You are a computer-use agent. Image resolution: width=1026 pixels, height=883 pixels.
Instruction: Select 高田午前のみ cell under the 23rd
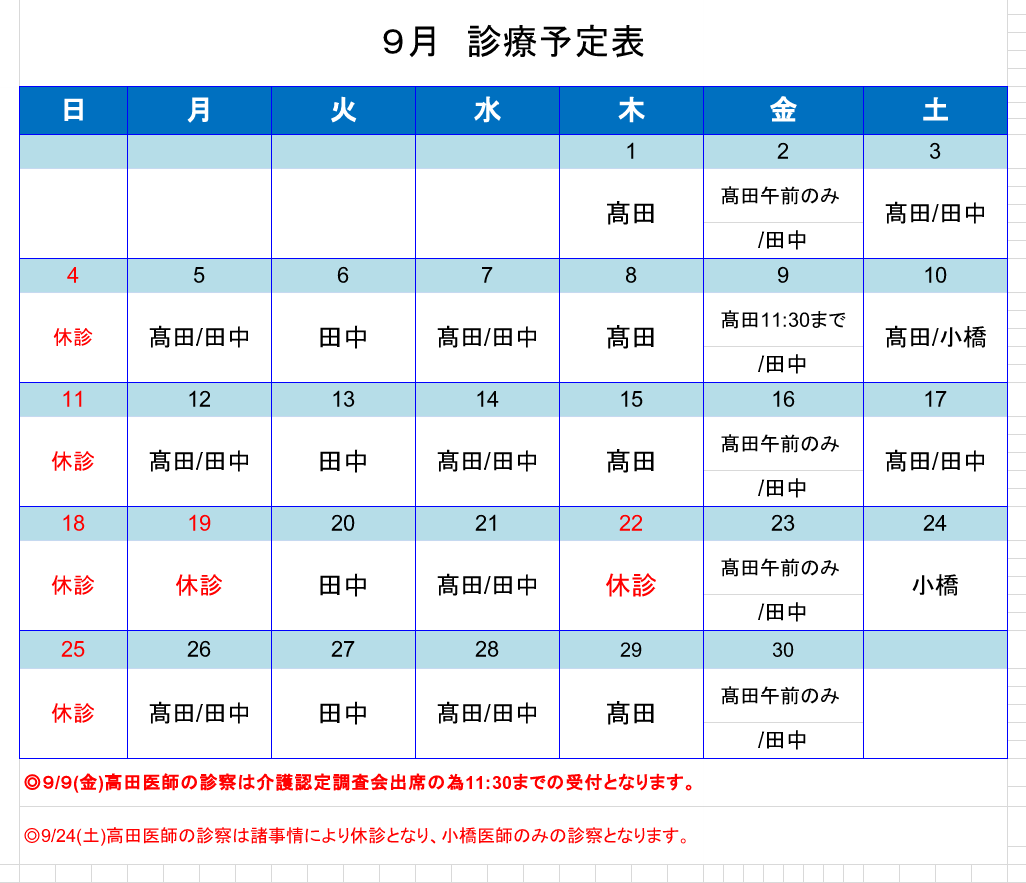[x=783, y=568]
